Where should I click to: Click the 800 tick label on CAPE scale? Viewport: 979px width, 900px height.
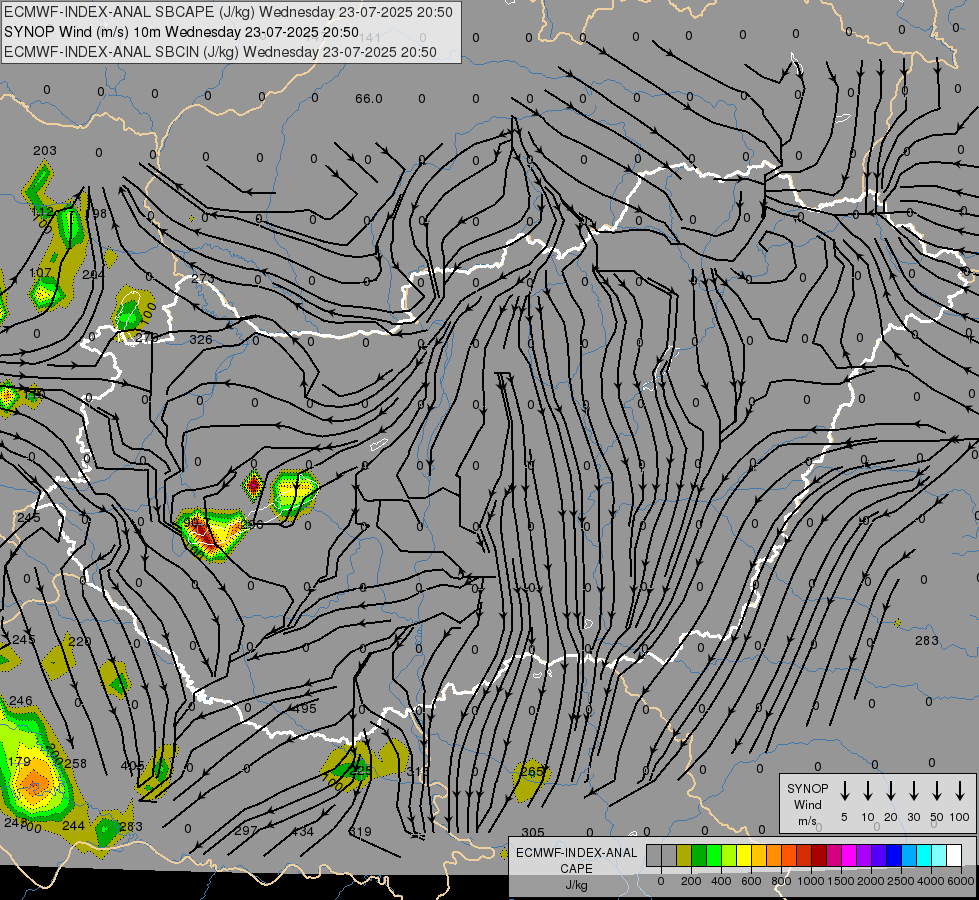[x=781, y=881]
